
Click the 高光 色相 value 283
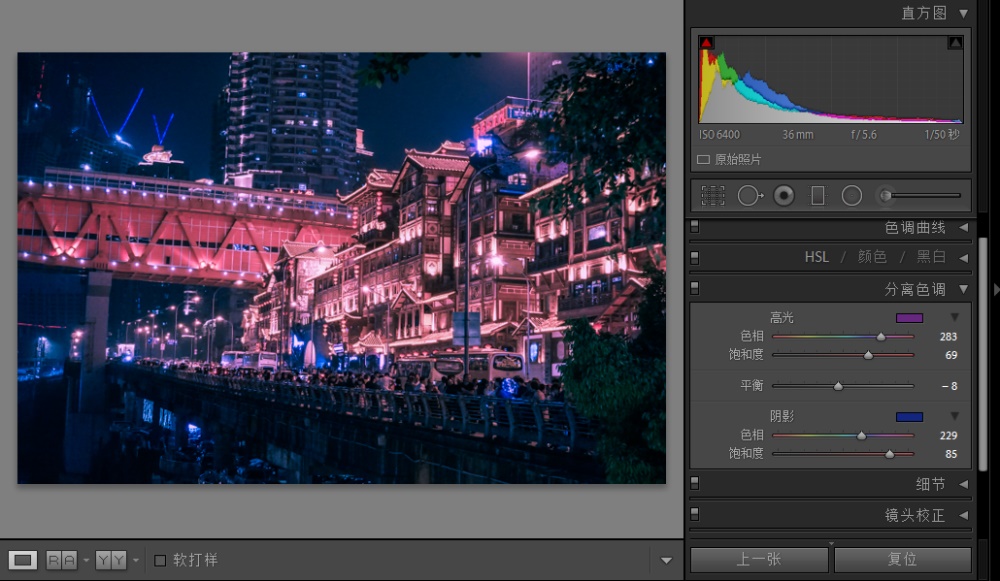[948, 337]
